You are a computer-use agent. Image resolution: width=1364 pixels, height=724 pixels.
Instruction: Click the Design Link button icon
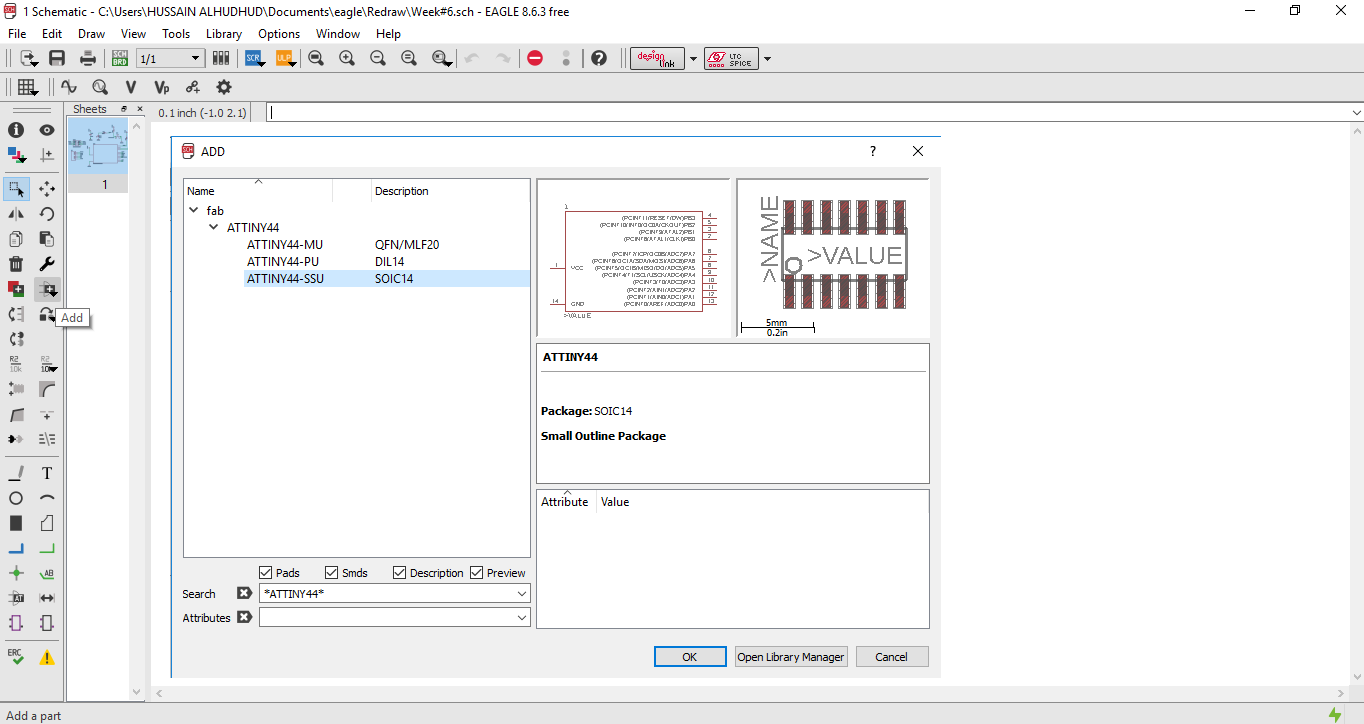(658, 58)
